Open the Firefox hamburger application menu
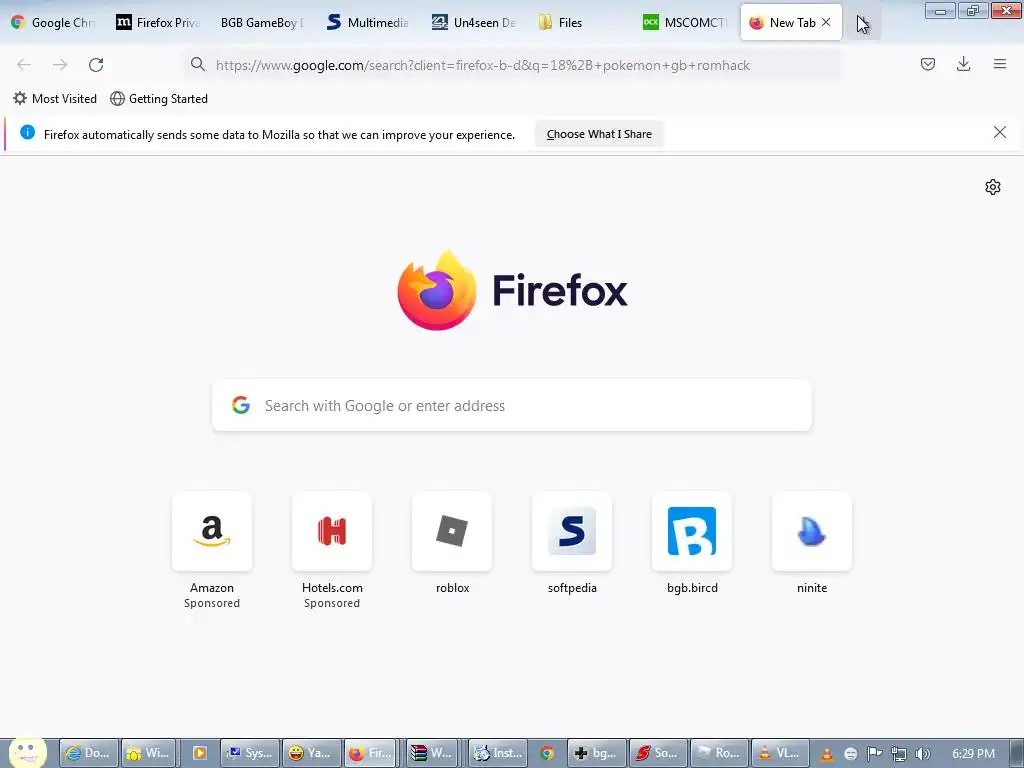This screenshot has height=768, width=1024. pos(999,64)
